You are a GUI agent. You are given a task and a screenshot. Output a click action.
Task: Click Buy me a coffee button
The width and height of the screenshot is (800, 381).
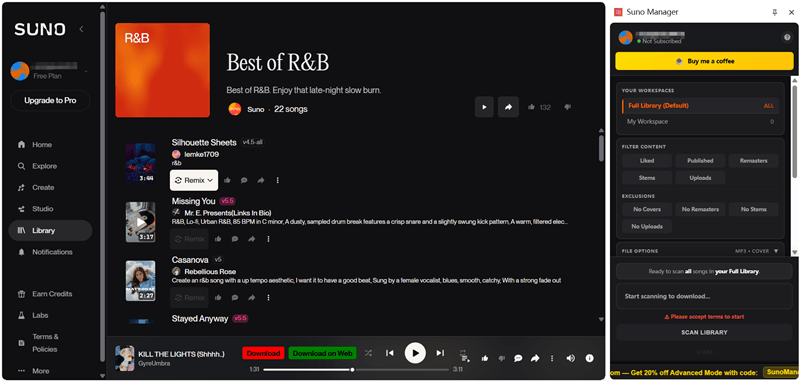[704, 61]
